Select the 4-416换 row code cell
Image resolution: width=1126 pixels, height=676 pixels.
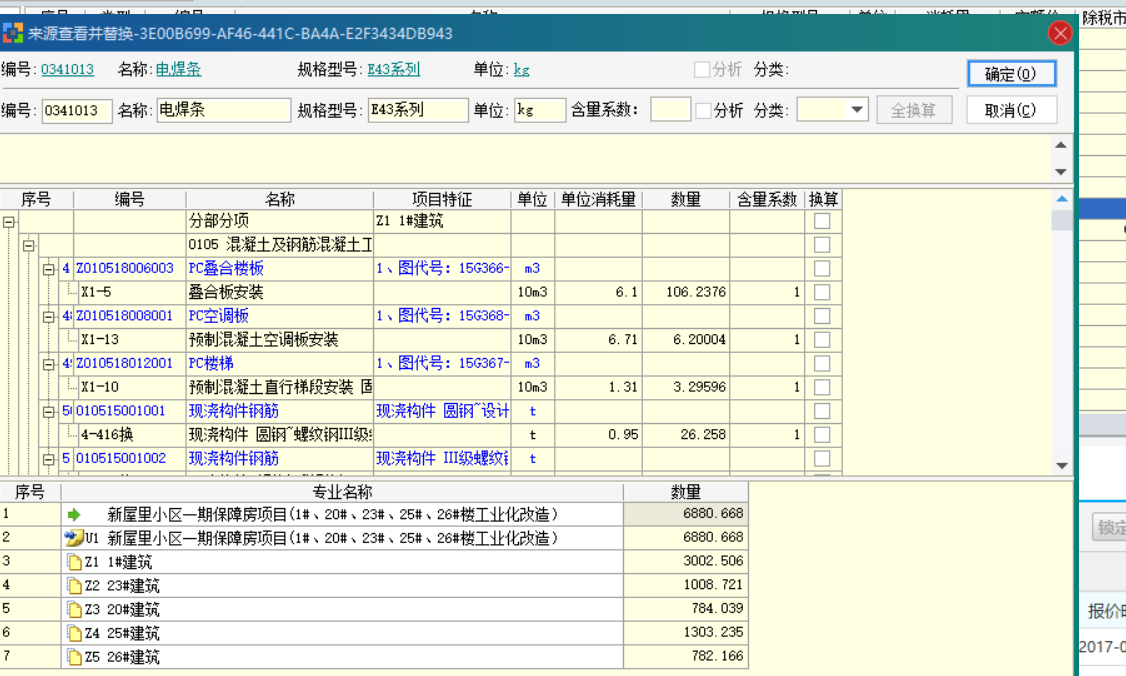click(x=129, y=435)
